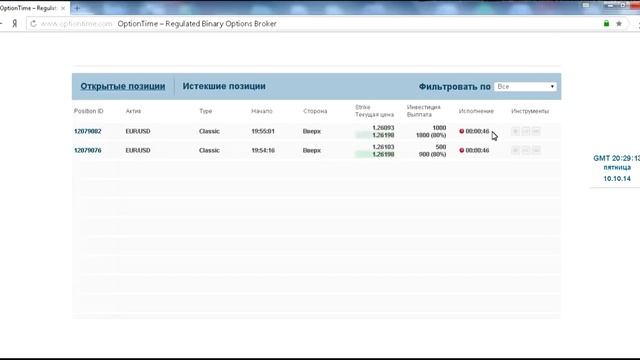Click the 'Исполнение' column header
This screenshot has height=360, width=640.
476,111
